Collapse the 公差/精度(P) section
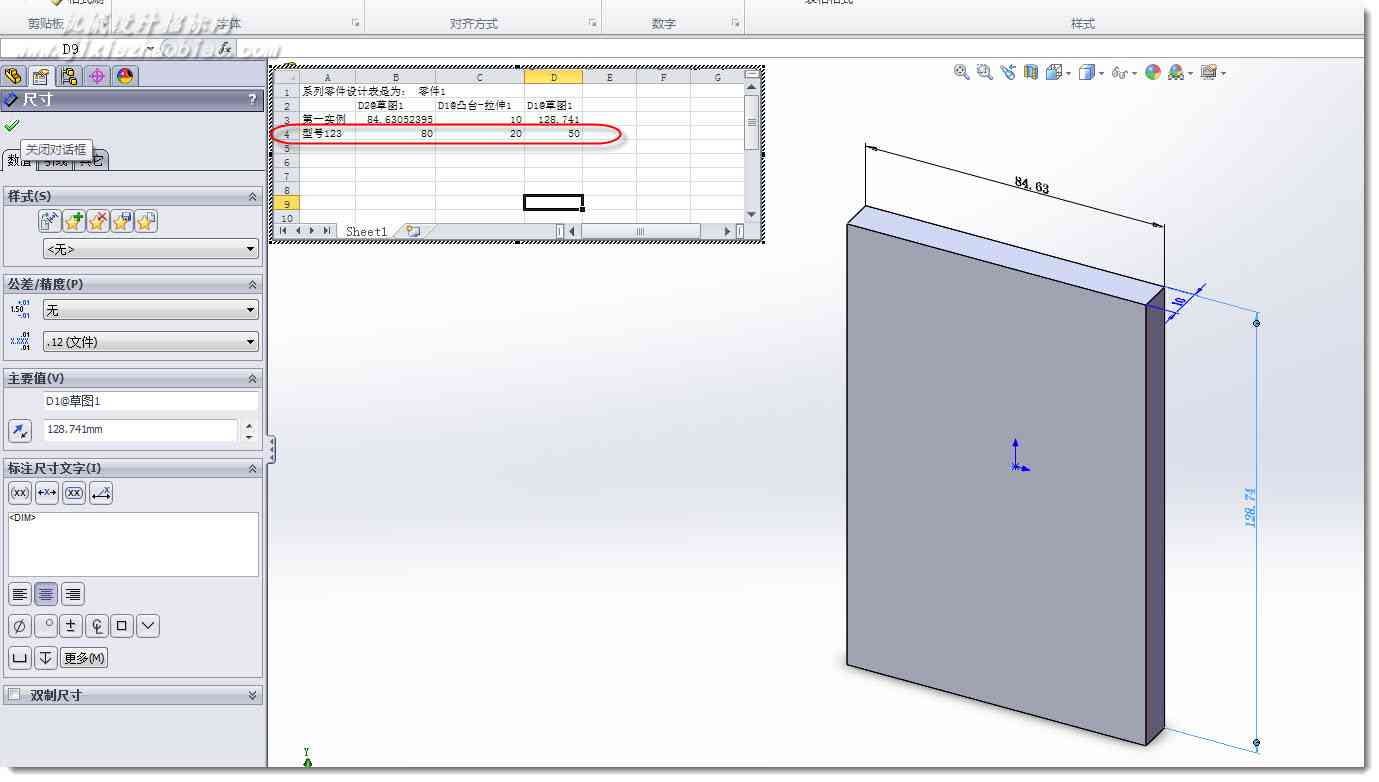 click(252, 285)
